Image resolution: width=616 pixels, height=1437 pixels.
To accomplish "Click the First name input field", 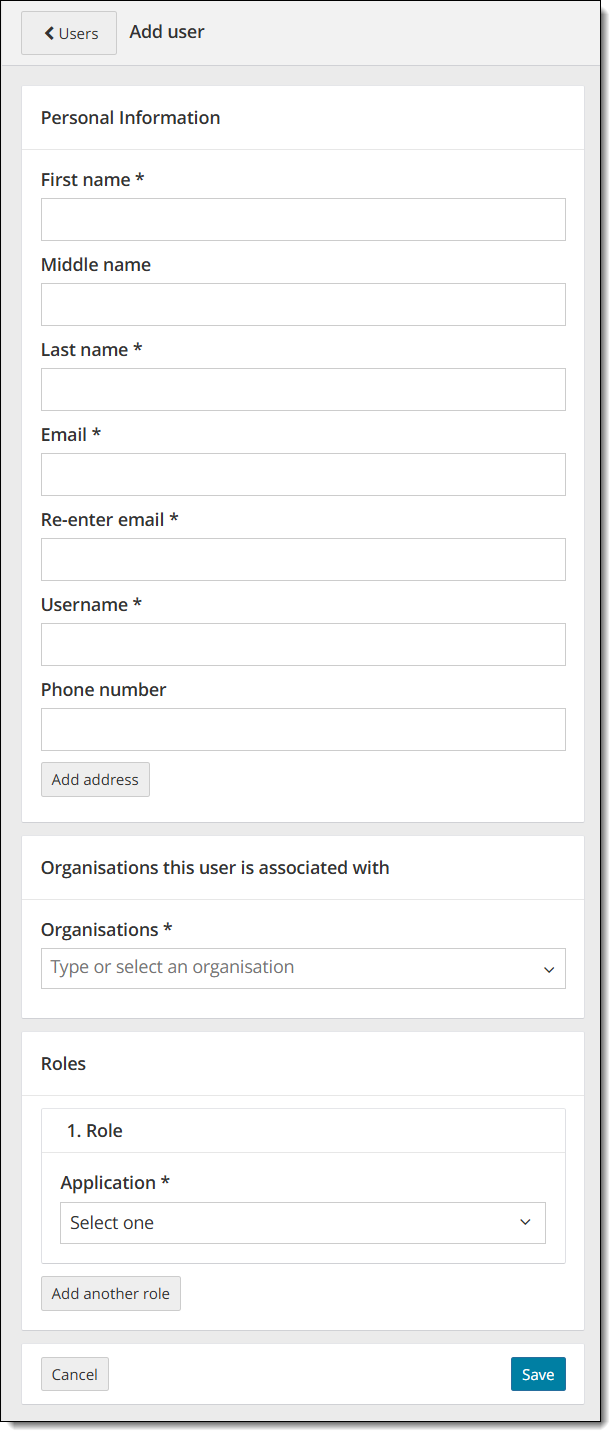I will 303,219.
